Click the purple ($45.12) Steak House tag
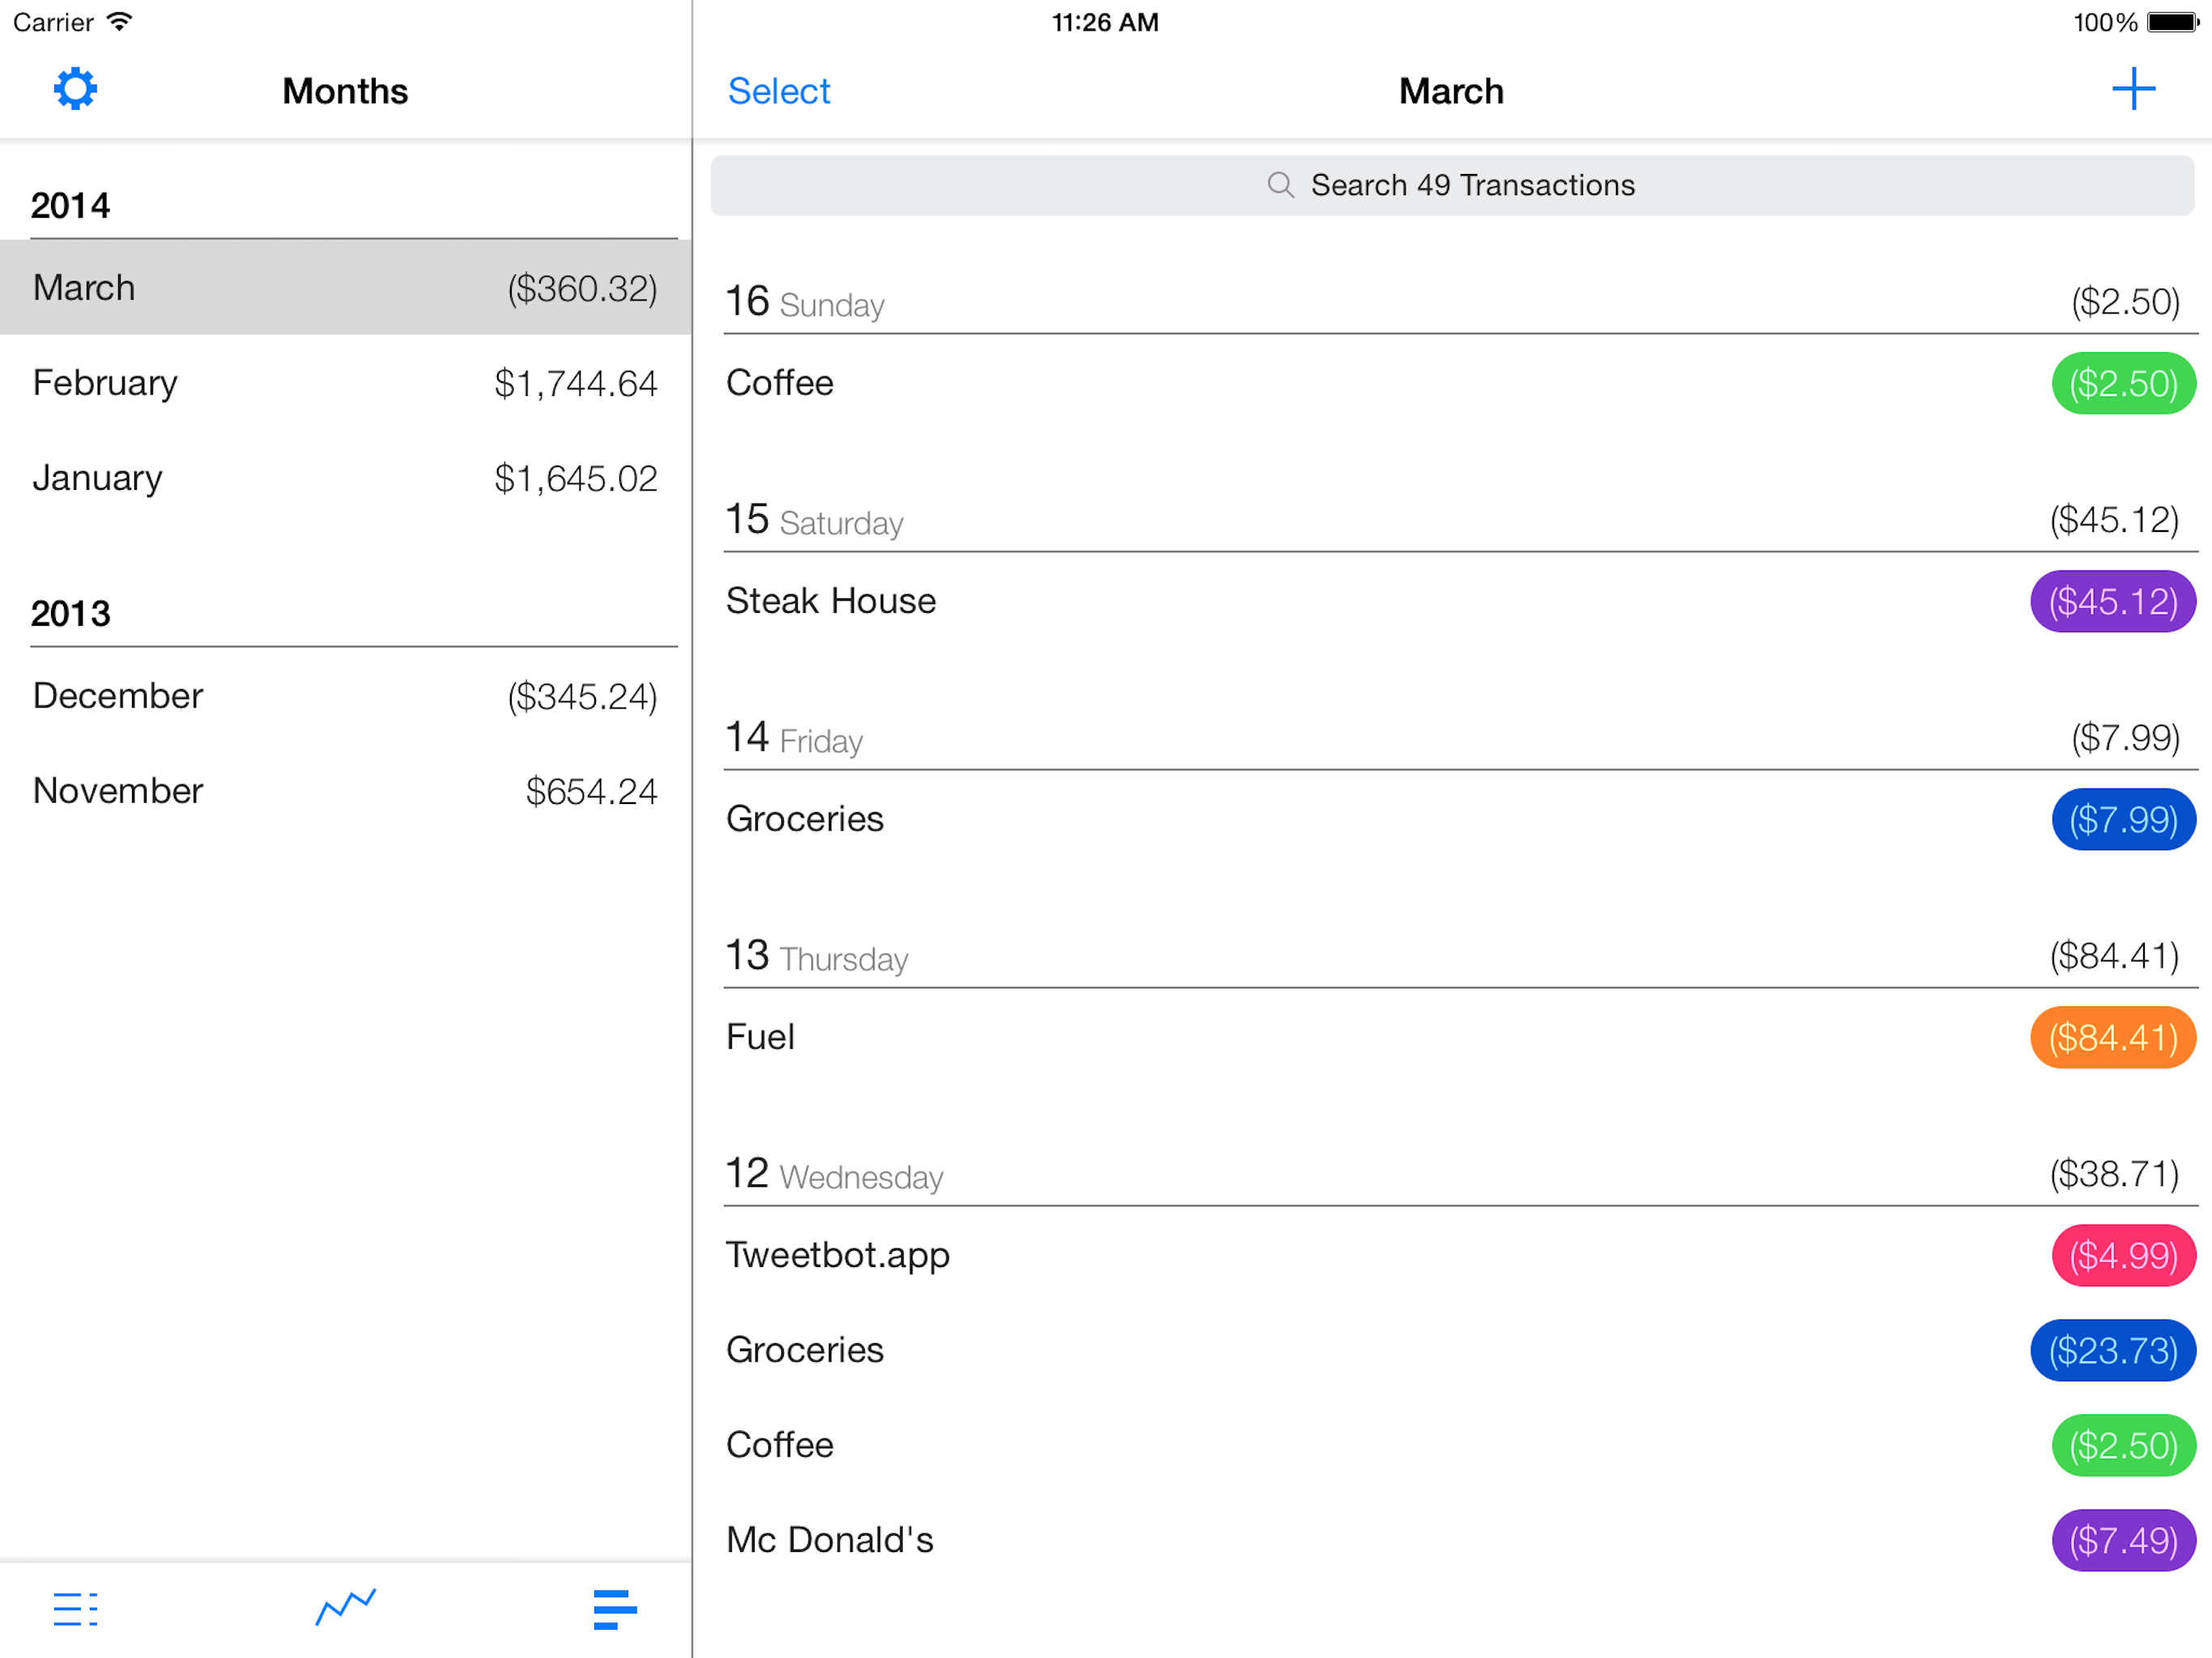Image resolution: width=2212 pixels, height=1658 pixels. point(2112,602)
